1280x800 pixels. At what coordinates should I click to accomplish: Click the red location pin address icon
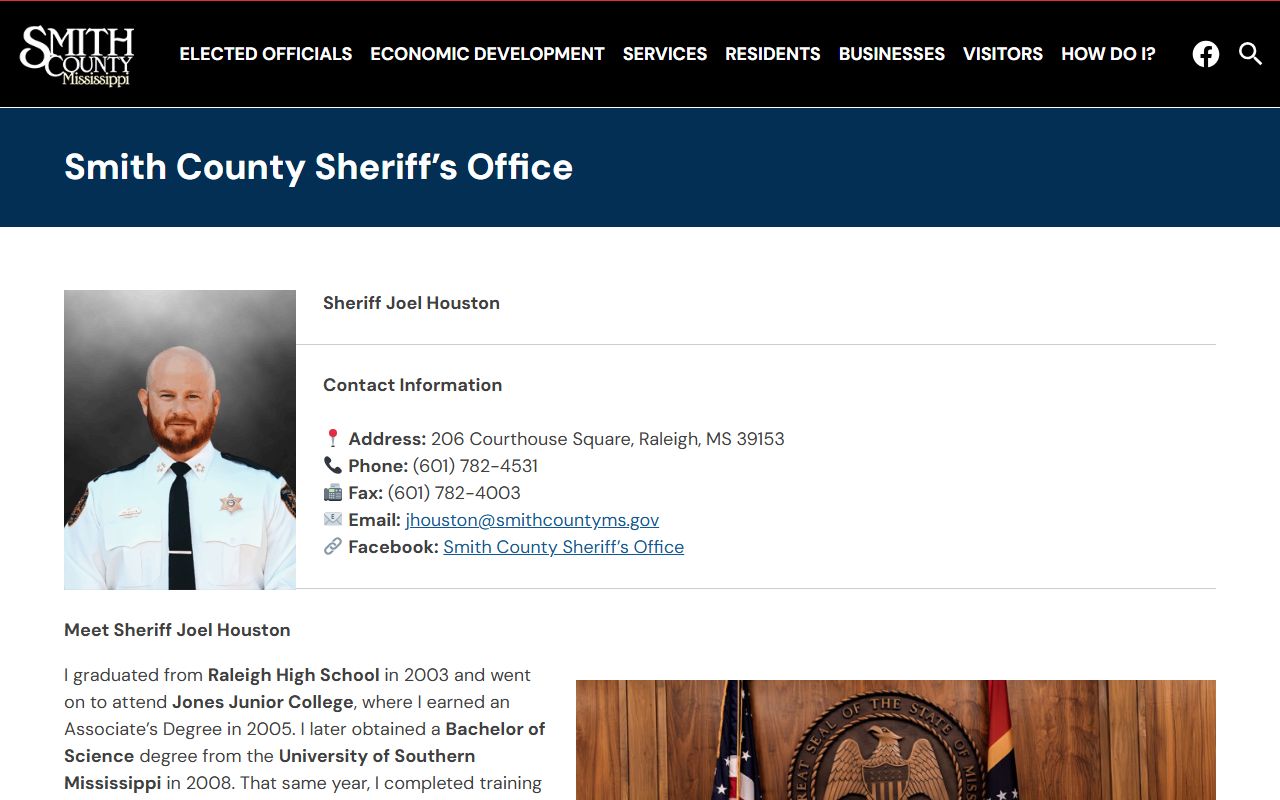coord(333,439)
